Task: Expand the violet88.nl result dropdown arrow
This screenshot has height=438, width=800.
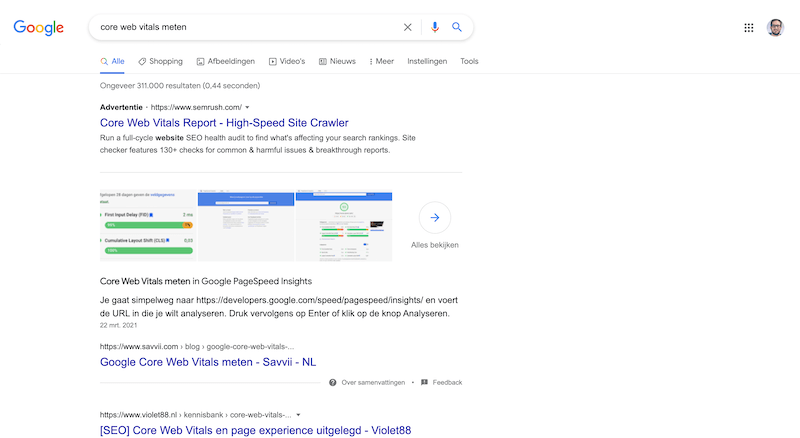Action: tap(298, 414)
